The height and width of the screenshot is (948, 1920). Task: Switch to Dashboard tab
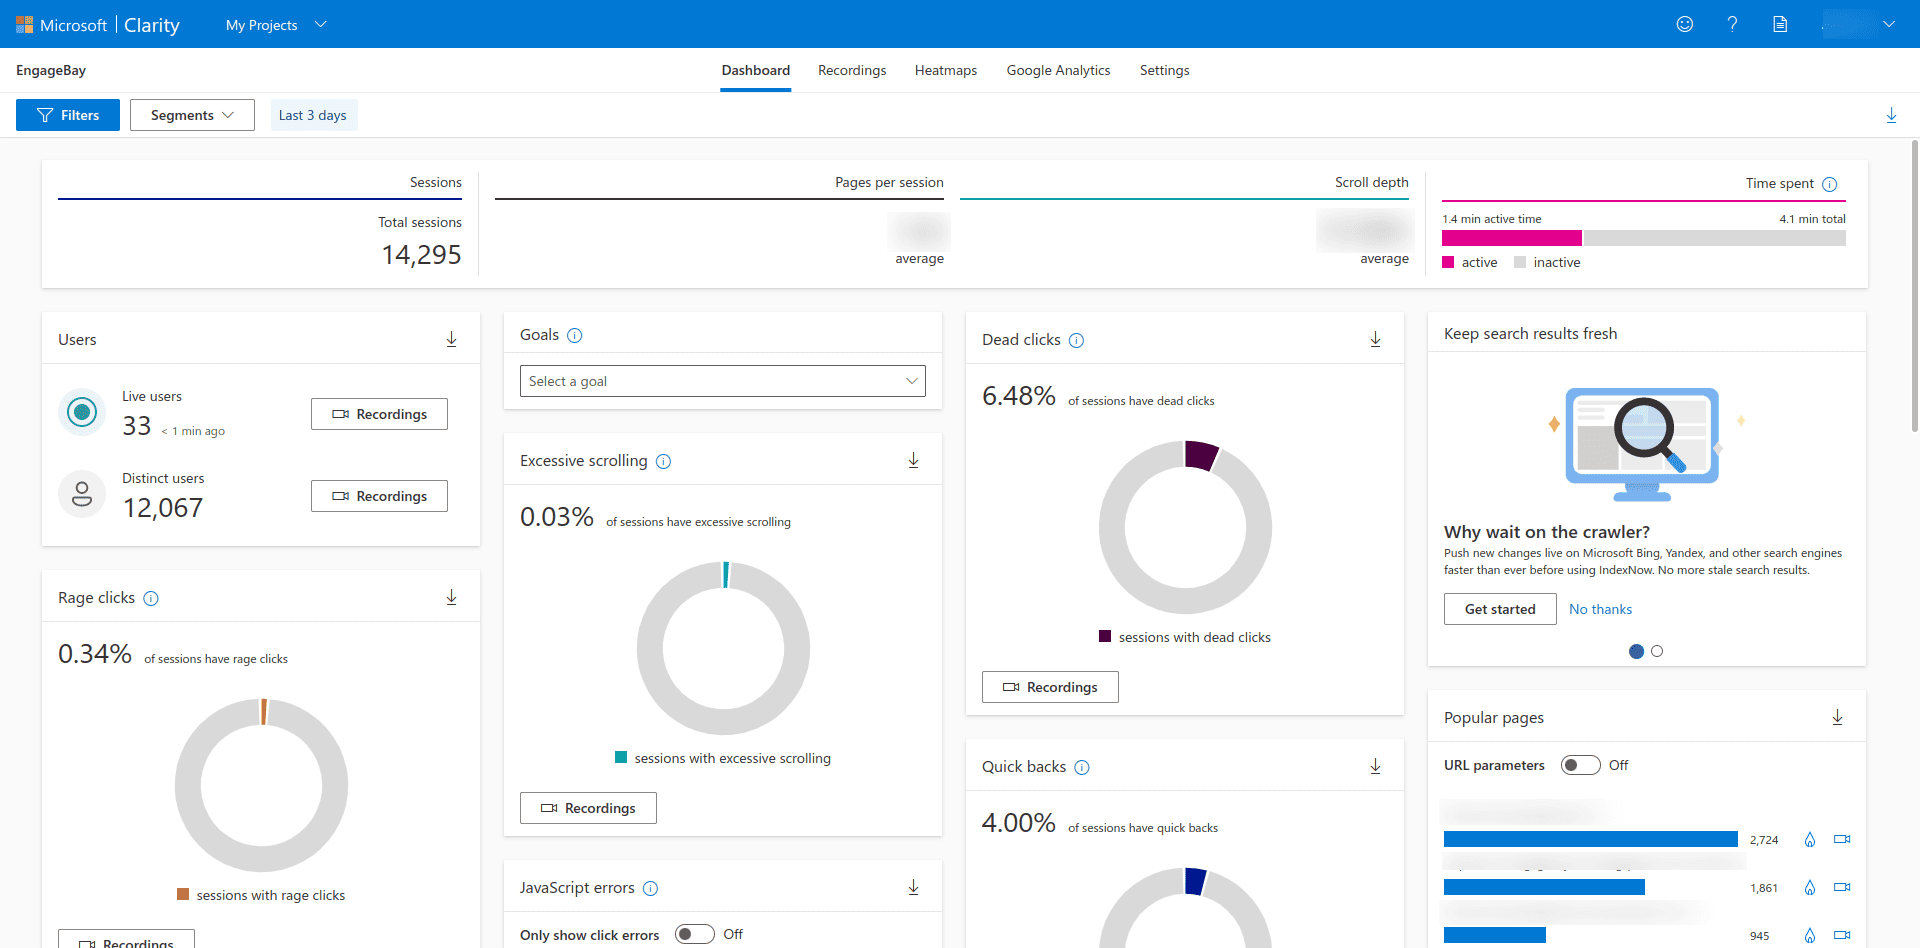[x=756, y=70]
